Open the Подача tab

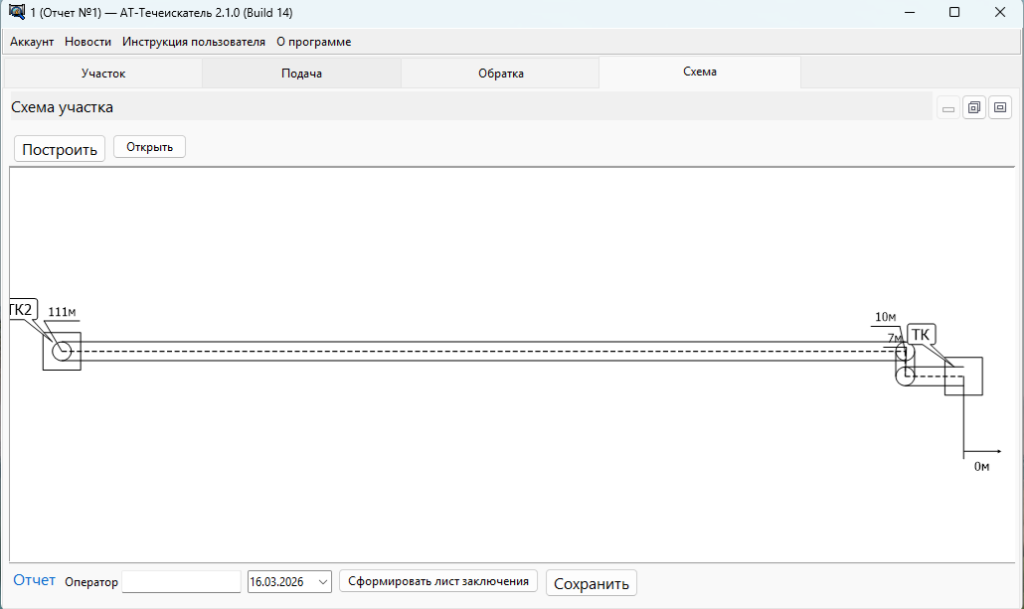click(x=301, y=73)
